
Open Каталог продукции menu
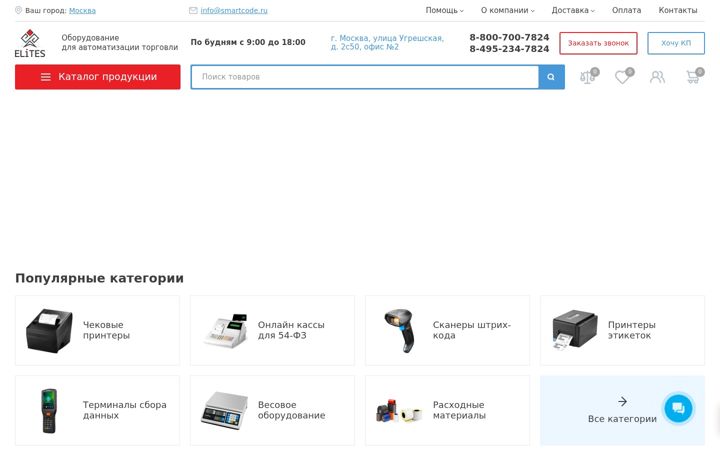tap(97, 77)
